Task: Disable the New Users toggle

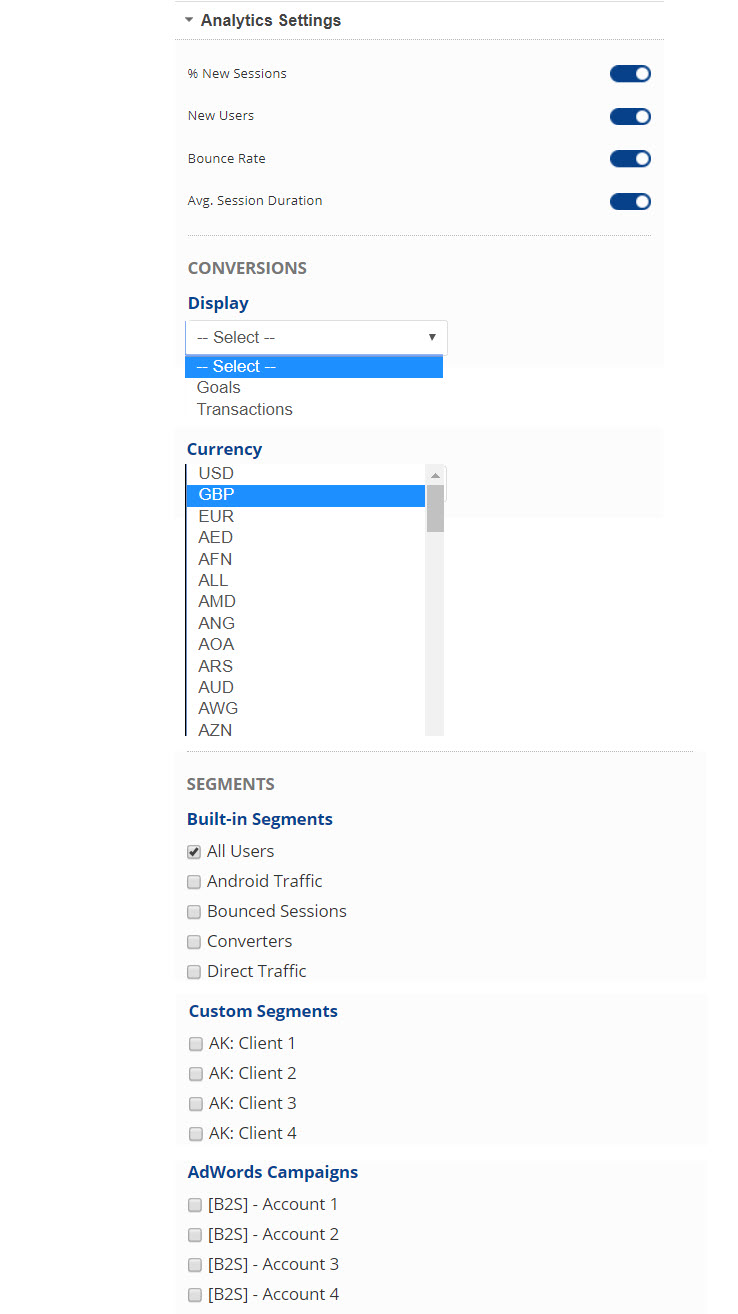Action: pyautogui.click(x=630, y=116)
